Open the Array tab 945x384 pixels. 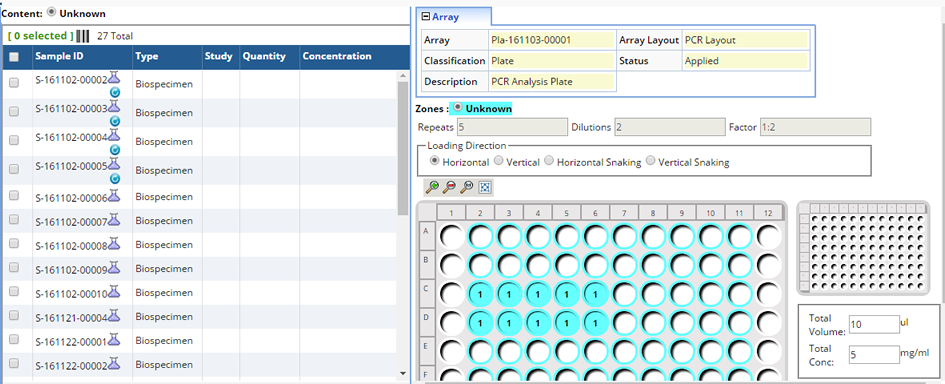(x=455, y=17)
